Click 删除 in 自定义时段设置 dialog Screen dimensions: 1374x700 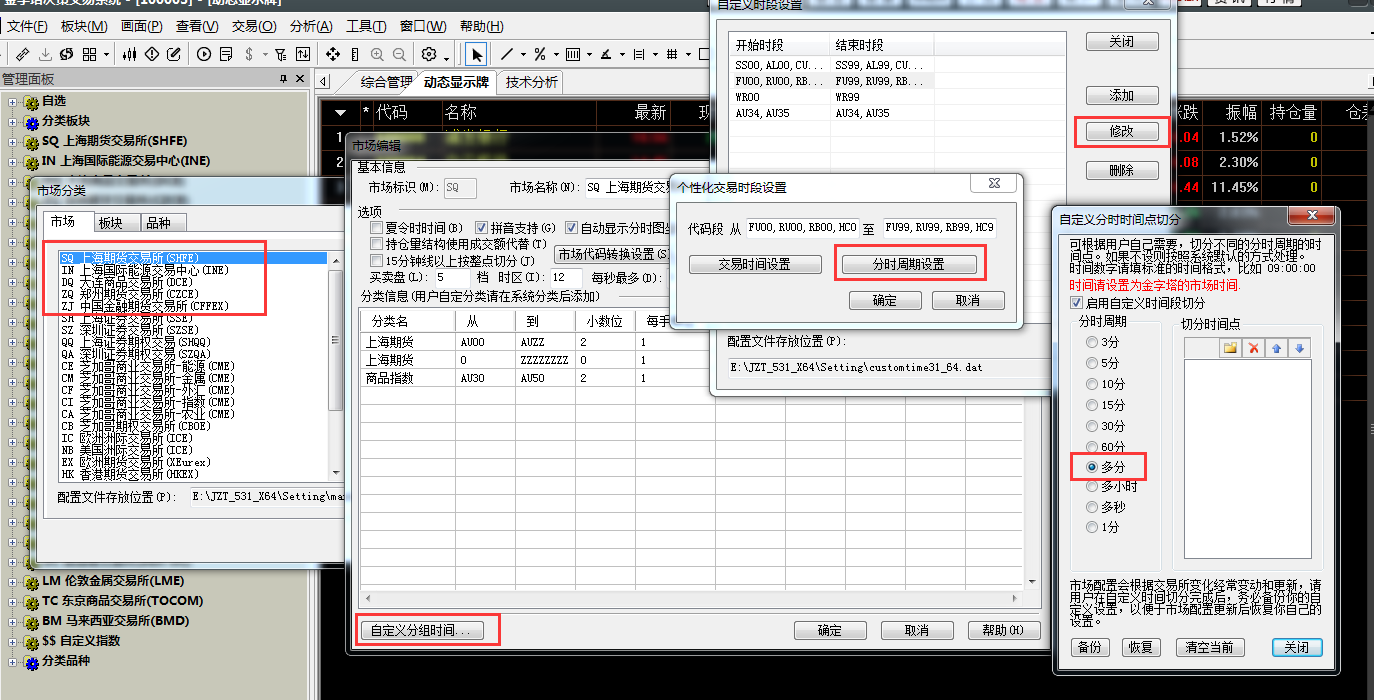click(x=1122, y=171)
